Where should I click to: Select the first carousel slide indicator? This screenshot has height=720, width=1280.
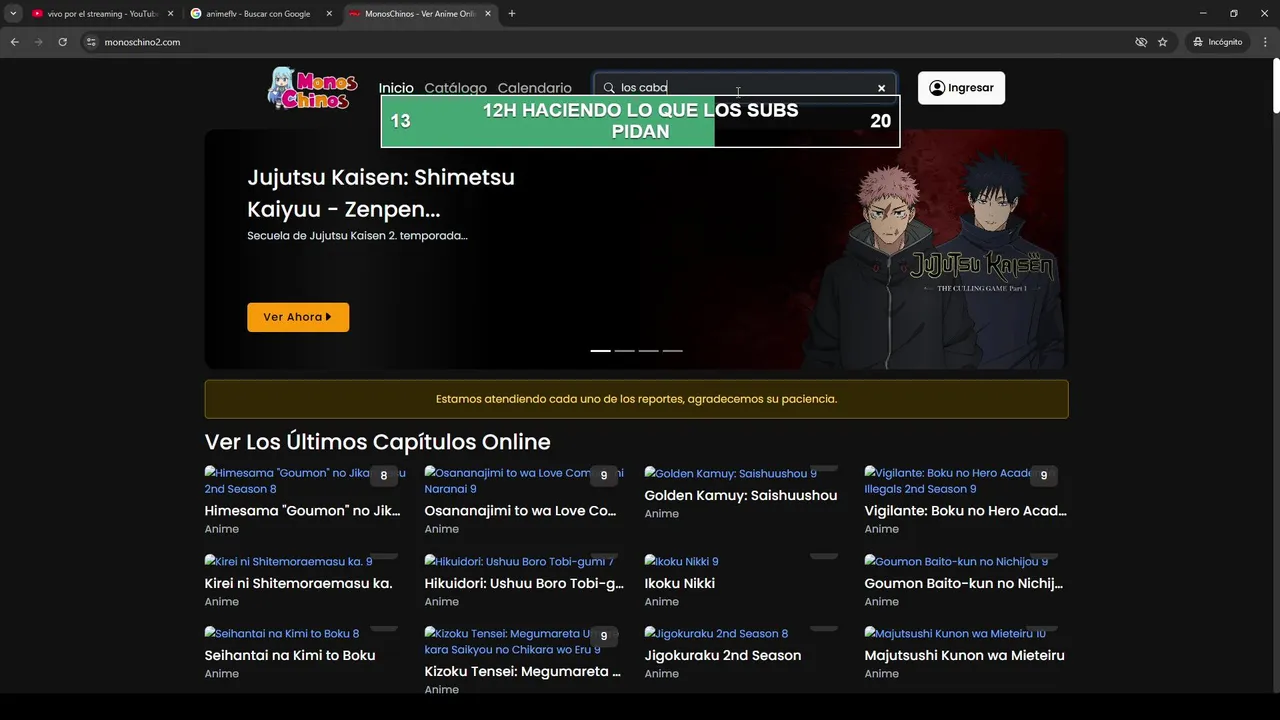tap(600, 351)
